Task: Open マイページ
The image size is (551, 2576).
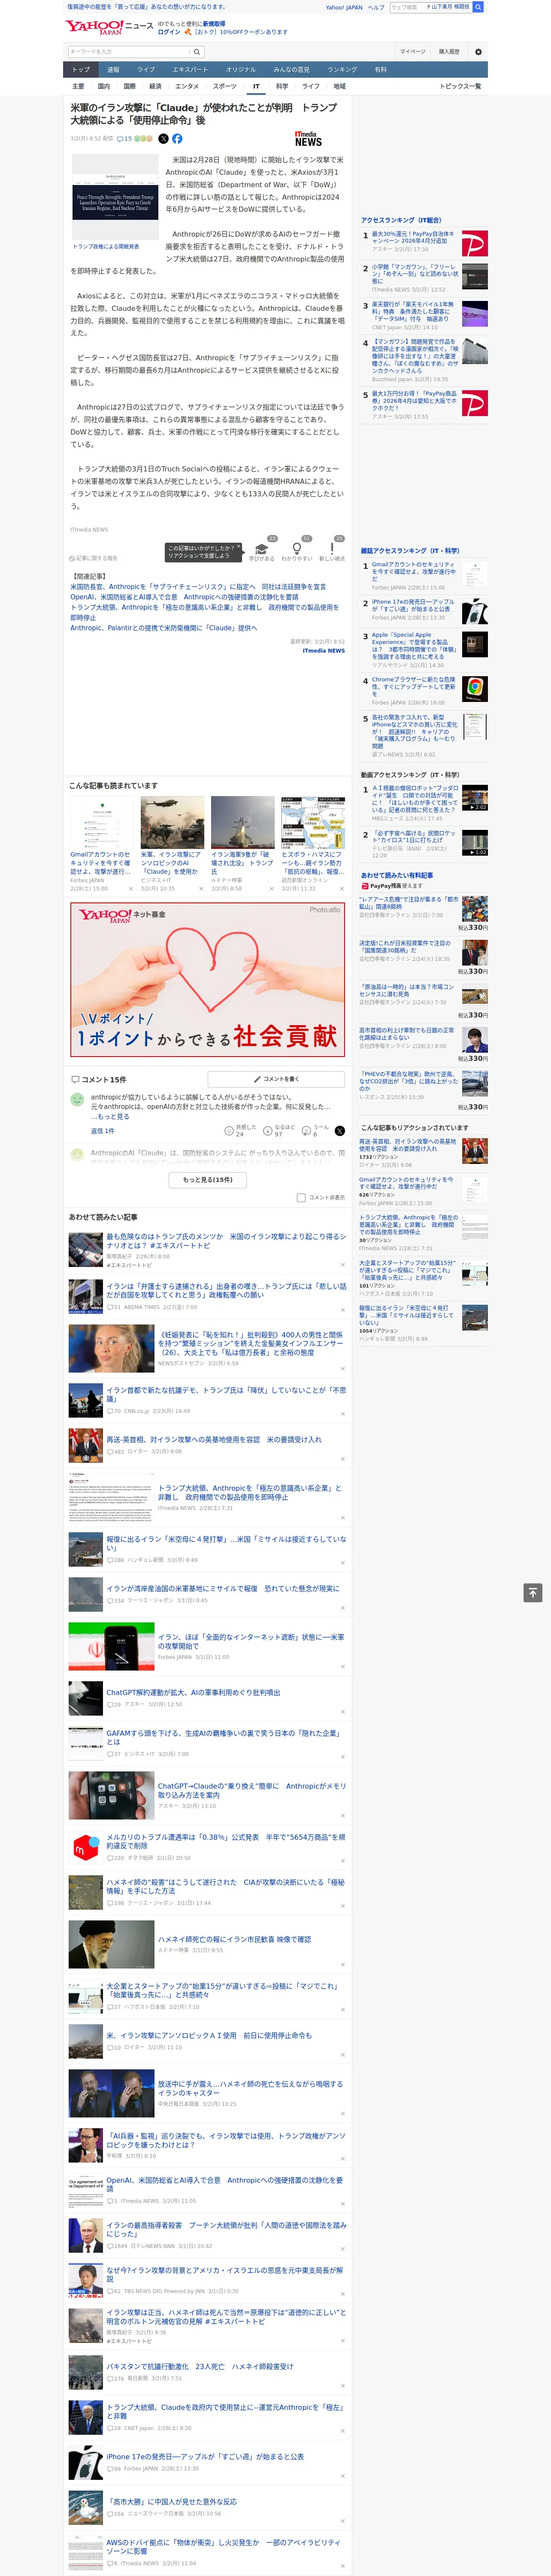Action: 413,52
